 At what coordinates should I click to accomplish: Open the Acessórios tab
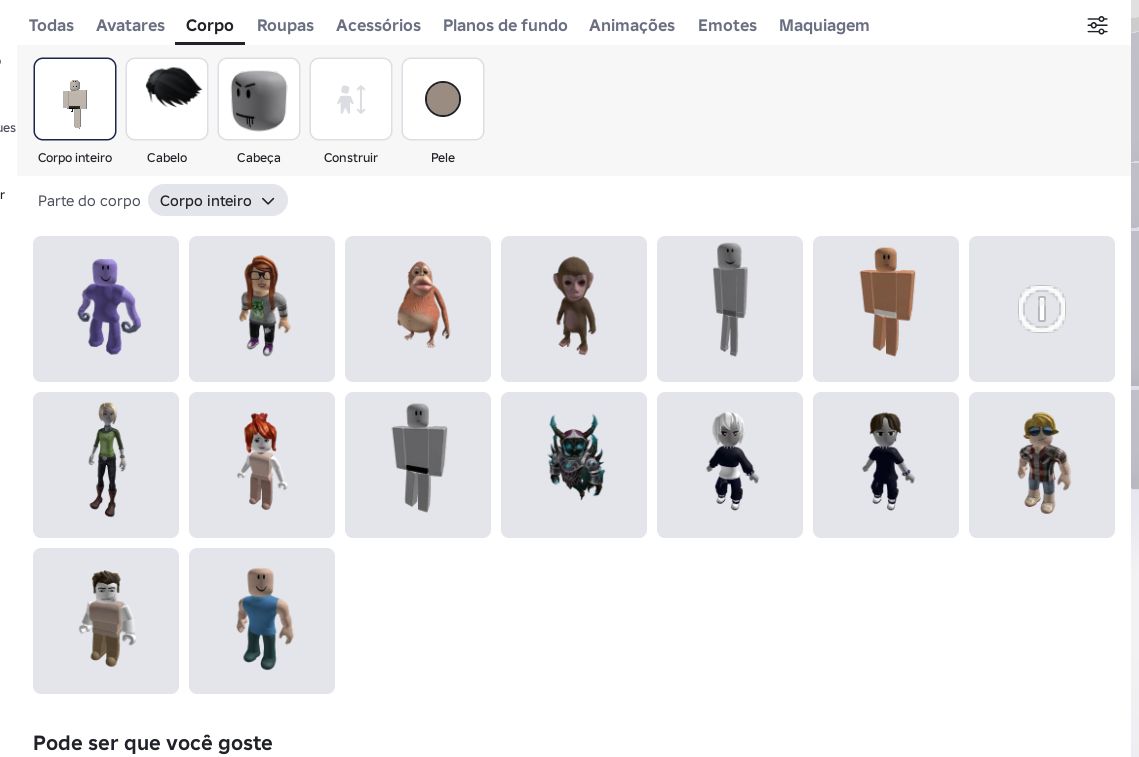click(x=378, y=25)
